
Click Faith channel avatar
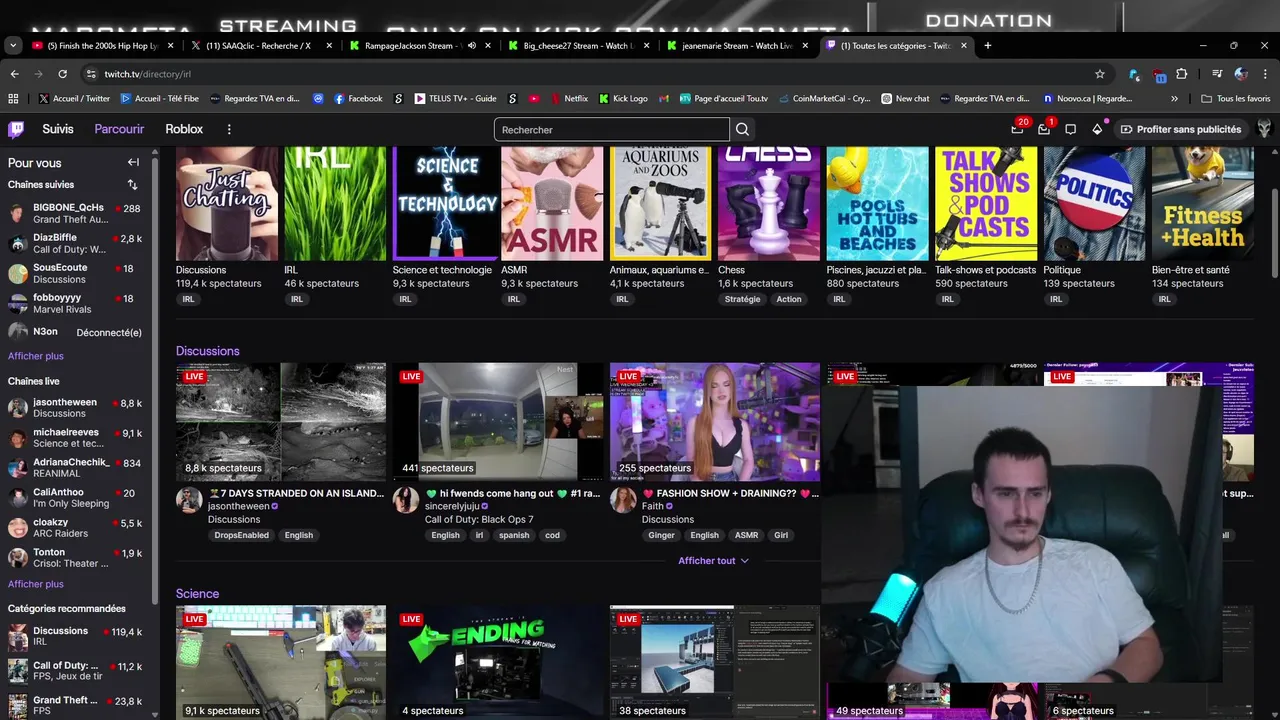623,500
